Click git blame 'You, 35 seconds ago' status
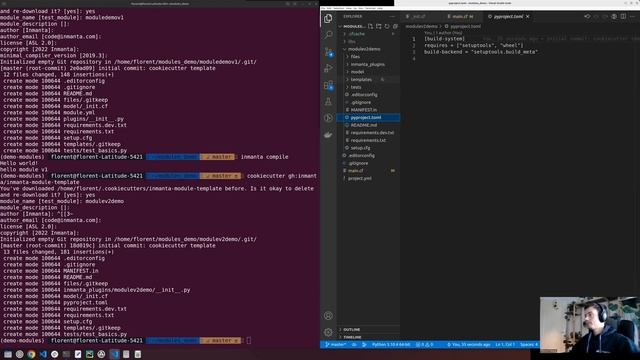The width and height of the screenshot is (640, 360). point(469,344)
